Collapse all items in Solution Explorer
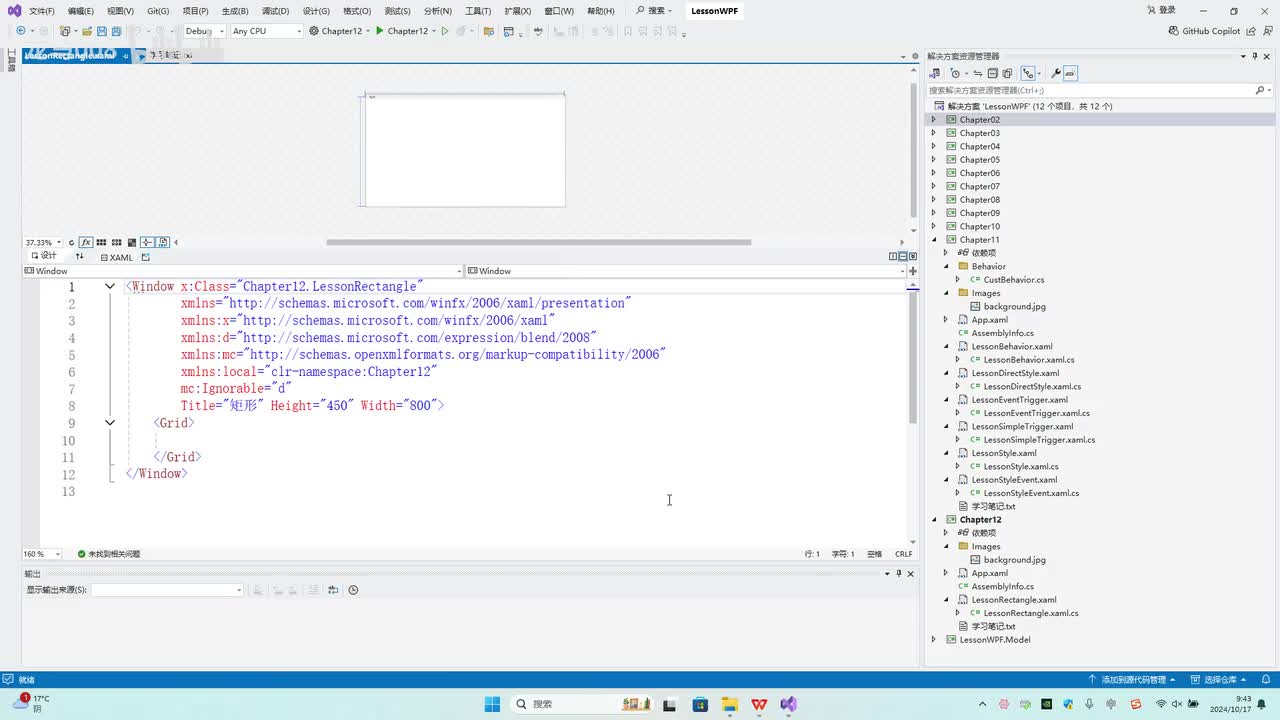This screenshot has width=1280, height=720. point(992,73)
